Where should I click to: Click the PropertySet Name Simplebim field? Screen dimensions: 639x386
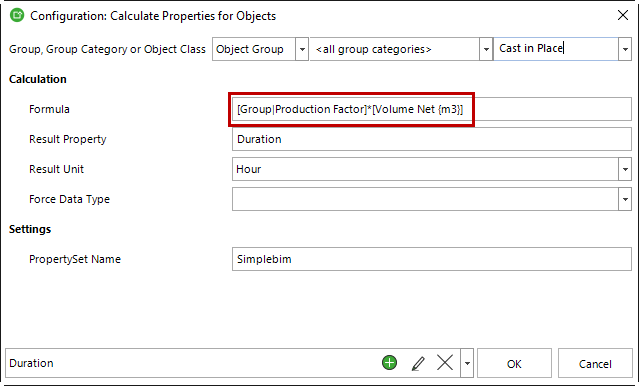click(432, 259)
